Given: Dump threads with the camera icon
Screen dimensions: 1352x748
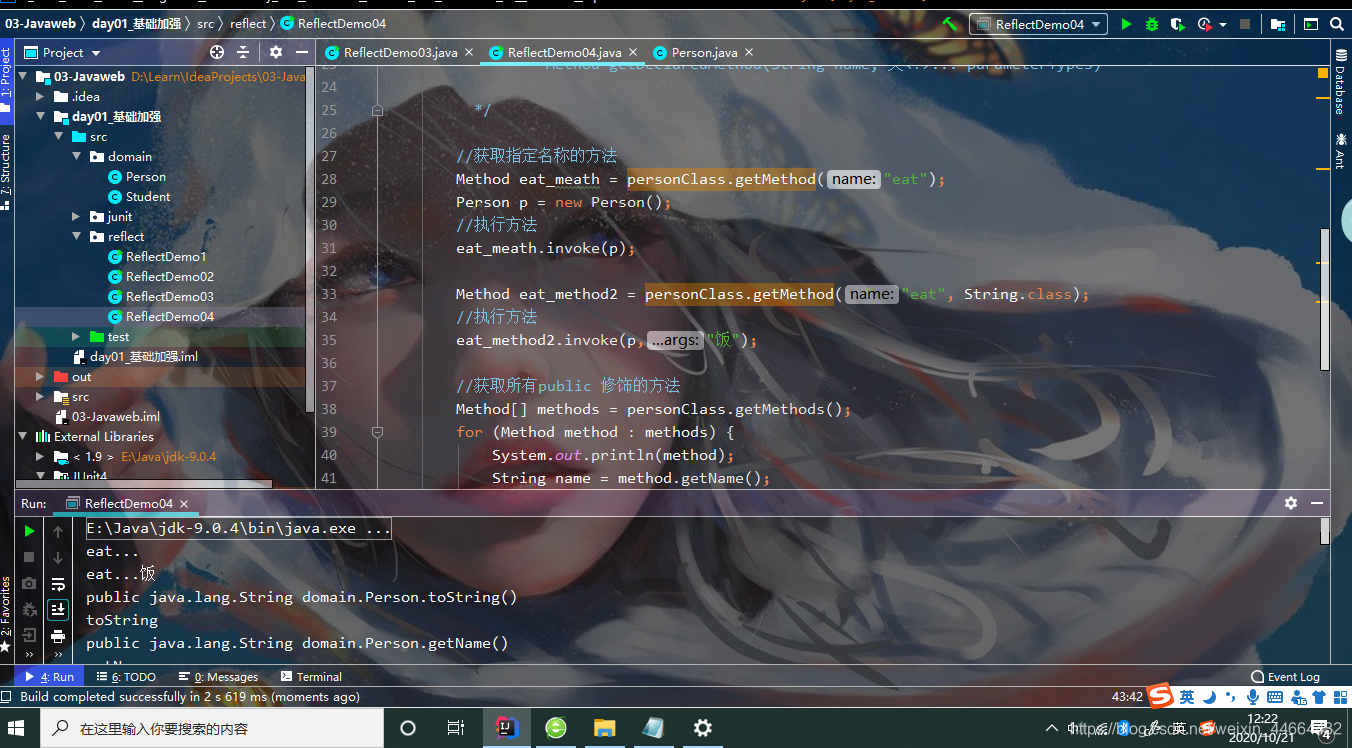Looking at the screenshot, I should coord(29,583).
